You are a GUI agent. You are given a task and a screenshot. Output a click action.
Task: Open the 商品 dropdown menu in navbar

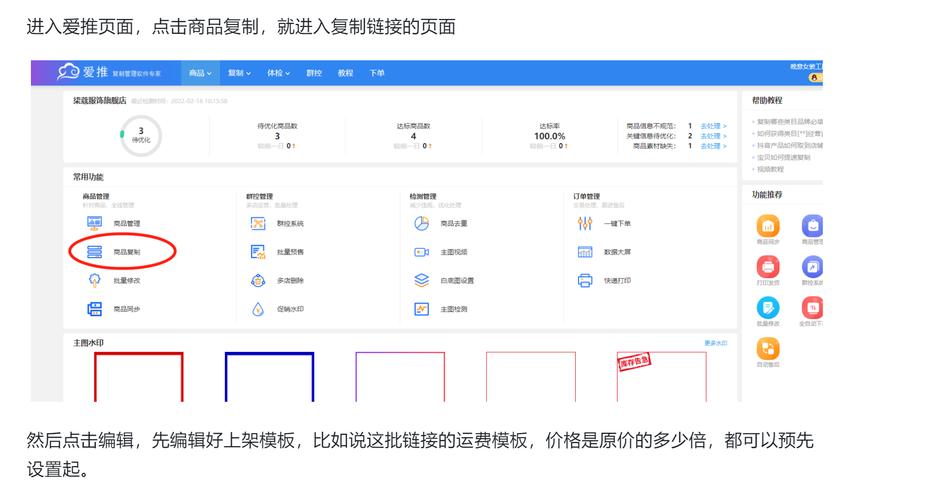(x=200, y=73)
